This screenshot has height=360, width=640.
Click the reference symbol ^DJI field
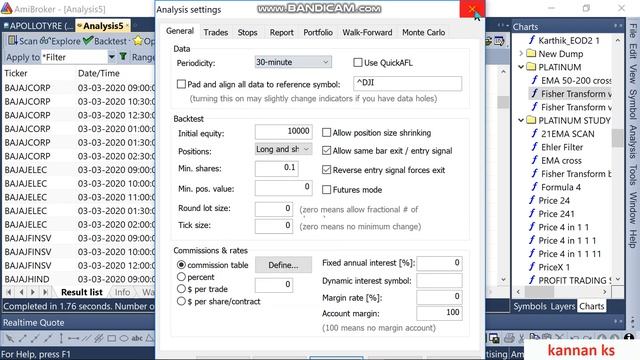(407, 83)
